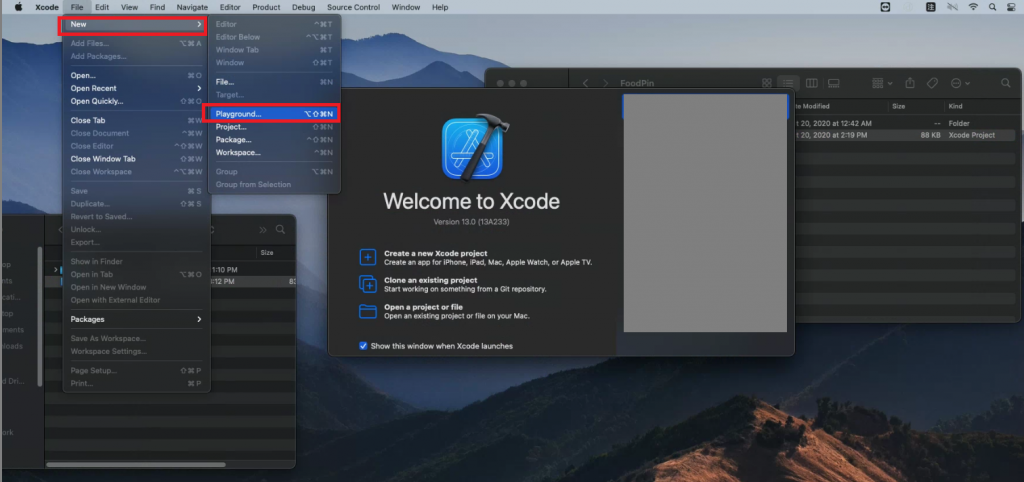Open the action ellipsis dropdown in FoodPin window
This screenshot has height=482, width=1024.
961,84
